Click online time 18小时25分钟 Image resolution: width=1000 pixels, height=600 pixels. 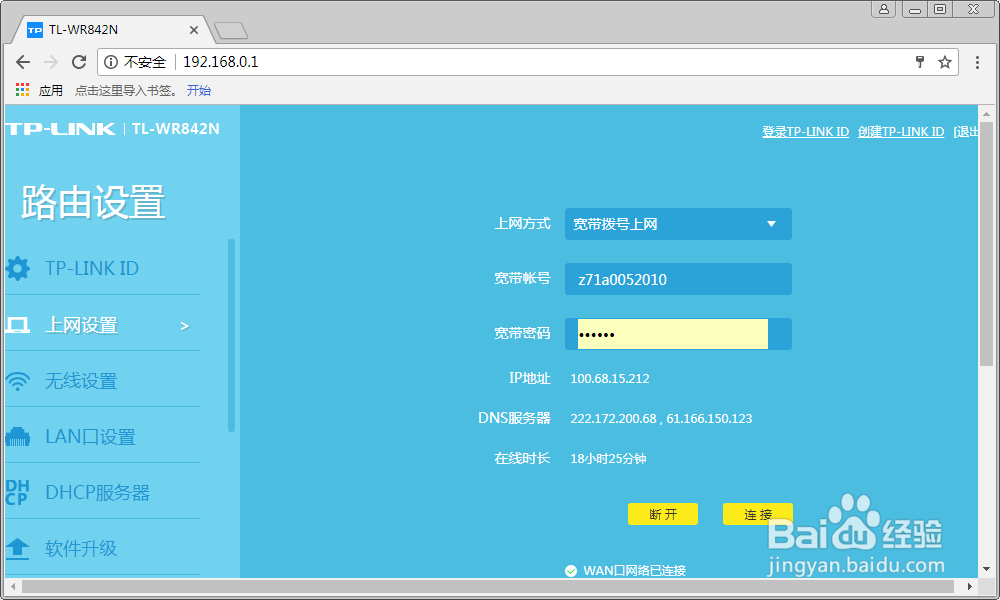click(x=608, y=458)
